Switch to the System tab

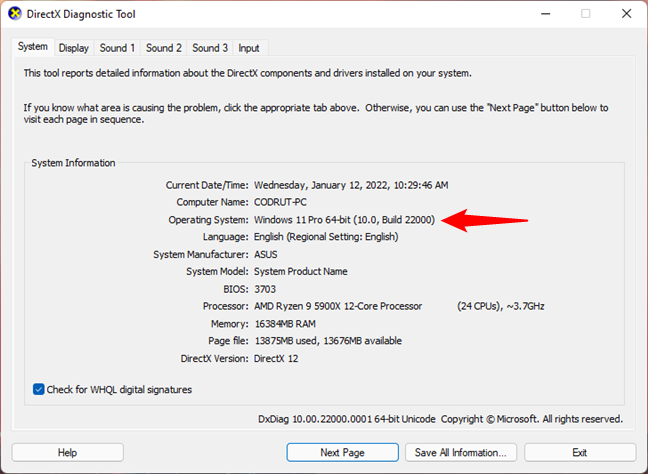pyautogui.click(x=33, y=47)
